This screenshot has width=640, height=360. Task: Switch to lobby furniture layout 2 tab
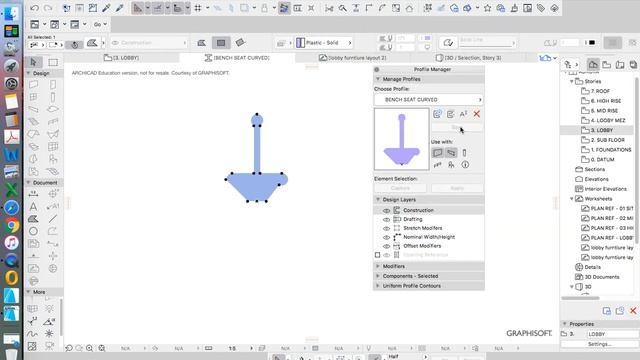coord(353,58)
